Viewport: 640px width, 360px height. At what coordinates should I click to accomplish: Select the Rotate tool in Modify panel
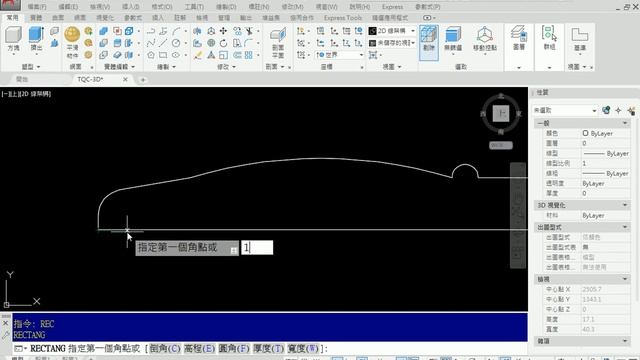pos(223,43)
